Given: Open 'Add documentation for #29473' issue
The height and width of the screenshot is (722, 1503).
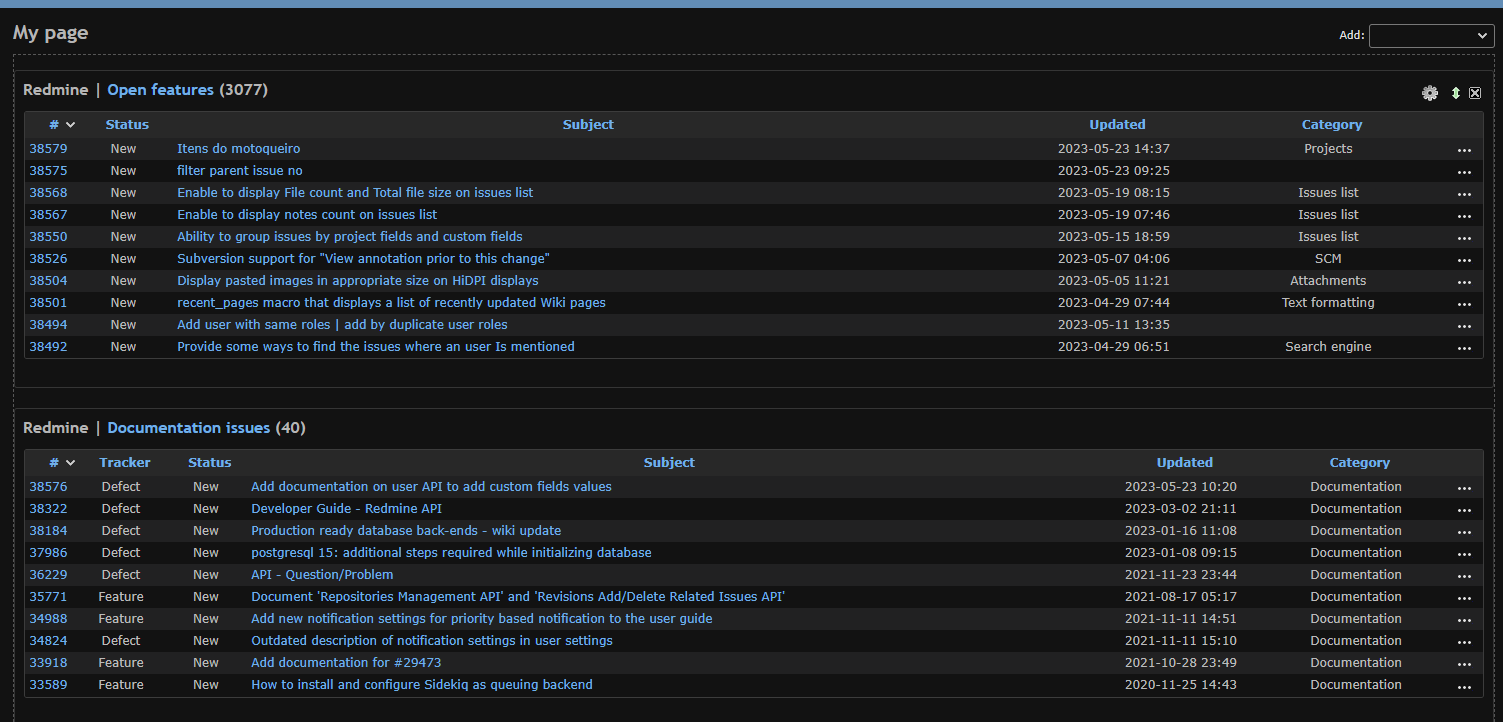Looking at the screenshot, I should 346,663.
